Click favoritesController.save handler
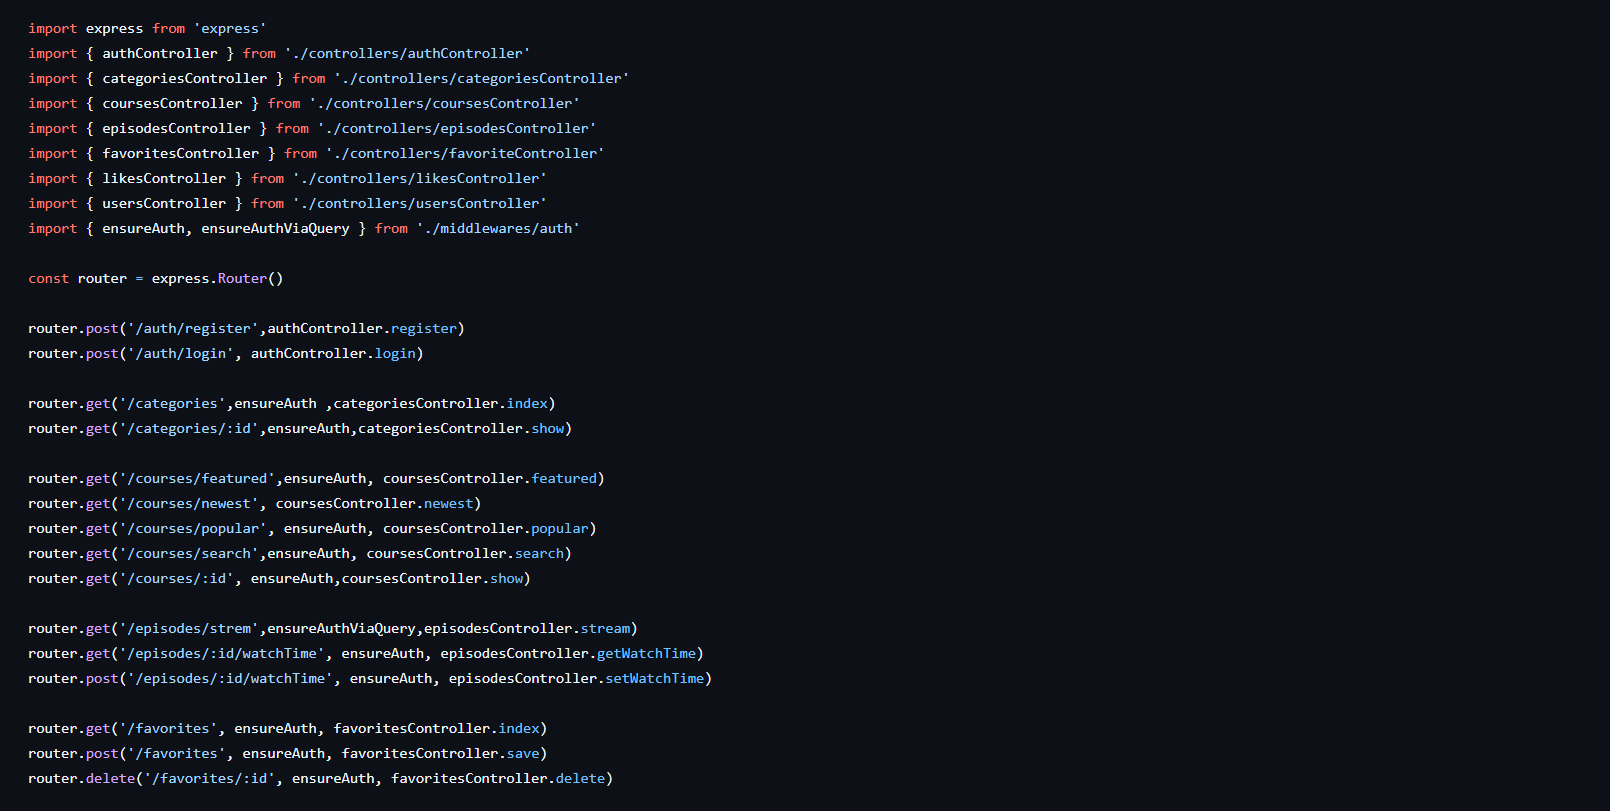Image resolution: width=1610 pixels, height=811 pixels. (441, 754)
